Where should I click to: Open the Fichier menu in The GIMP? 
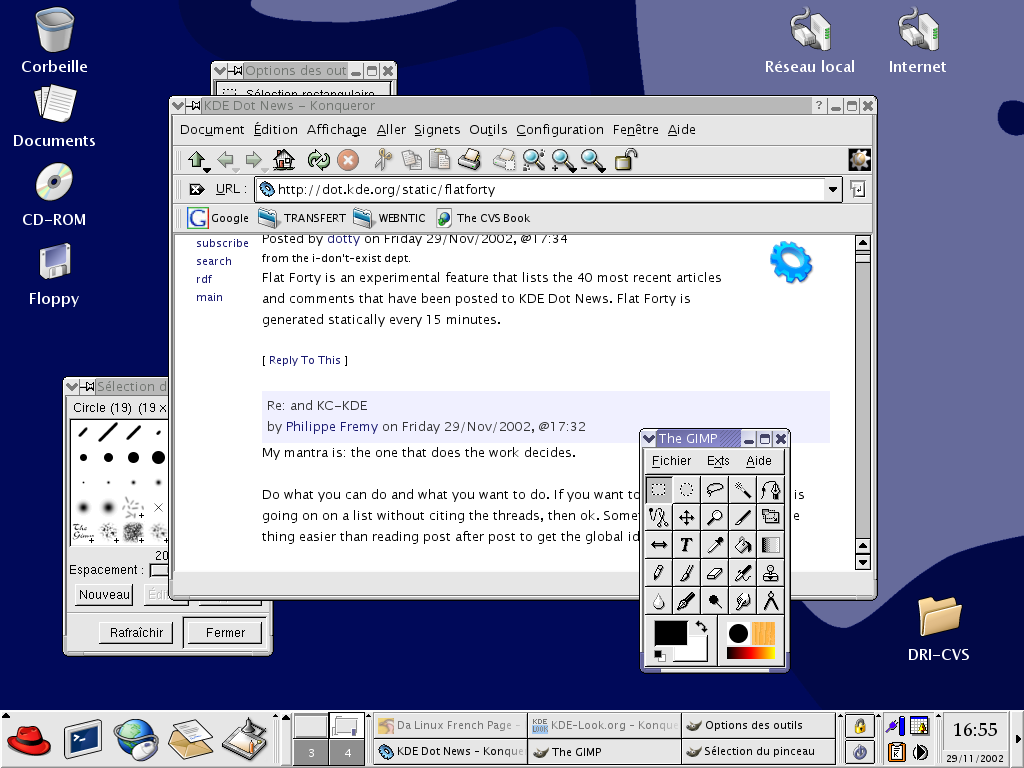(671, 460)
